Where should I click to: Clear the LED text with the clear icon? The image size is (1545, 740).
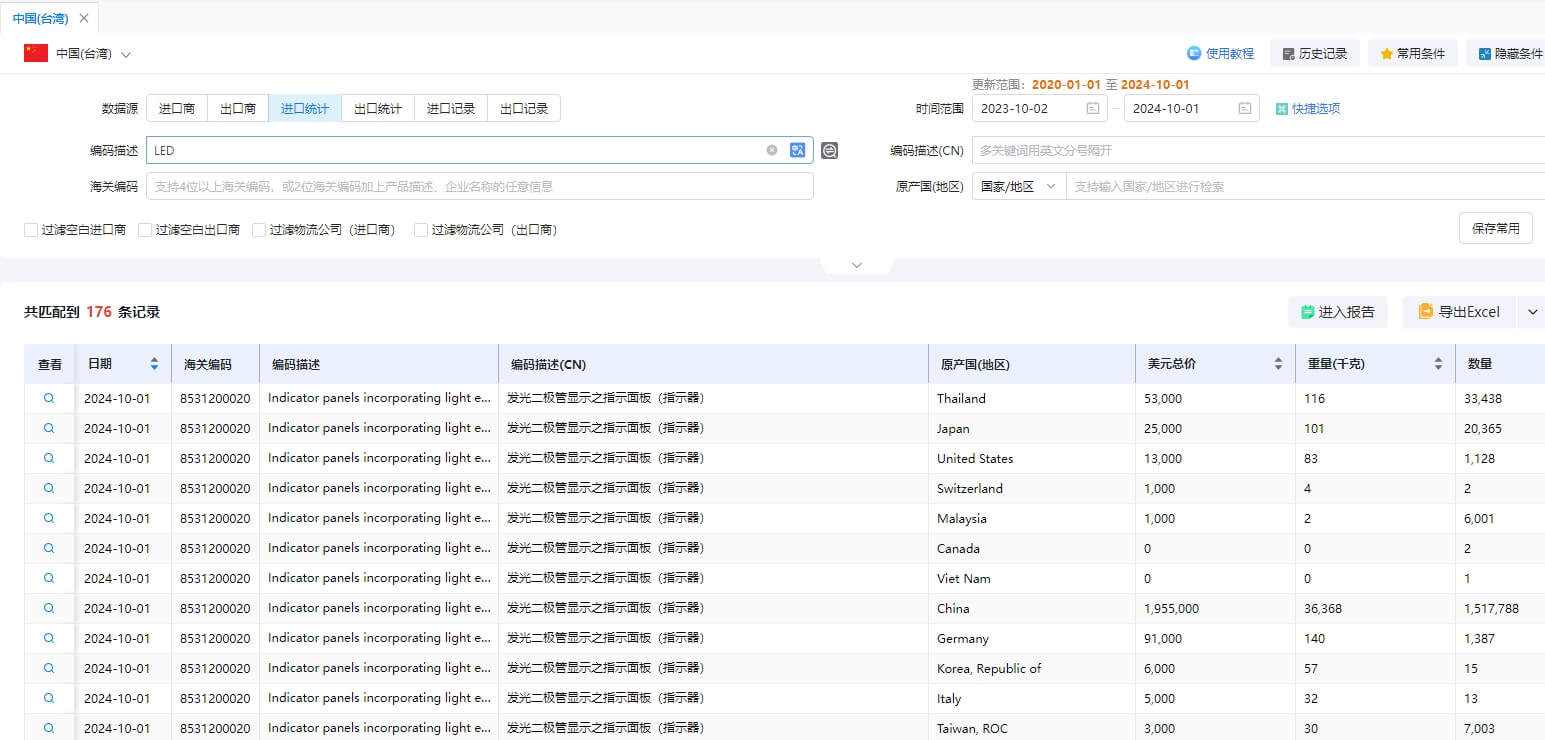pyautogui.click(x=772, y=150)
